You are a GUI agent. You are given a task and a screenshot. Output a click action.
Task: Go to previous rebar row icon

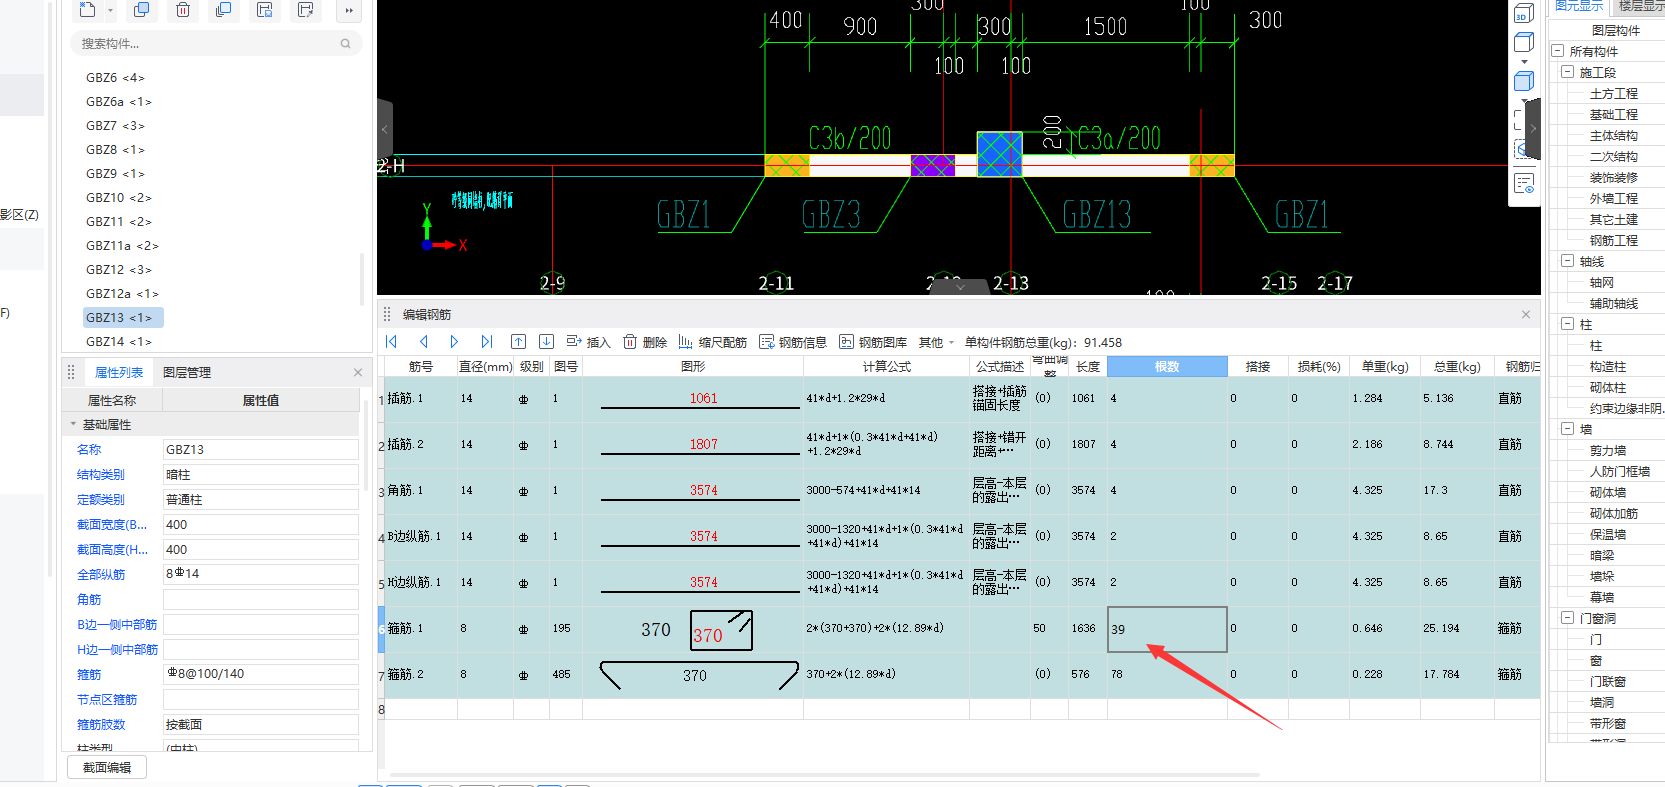point(424,342)
